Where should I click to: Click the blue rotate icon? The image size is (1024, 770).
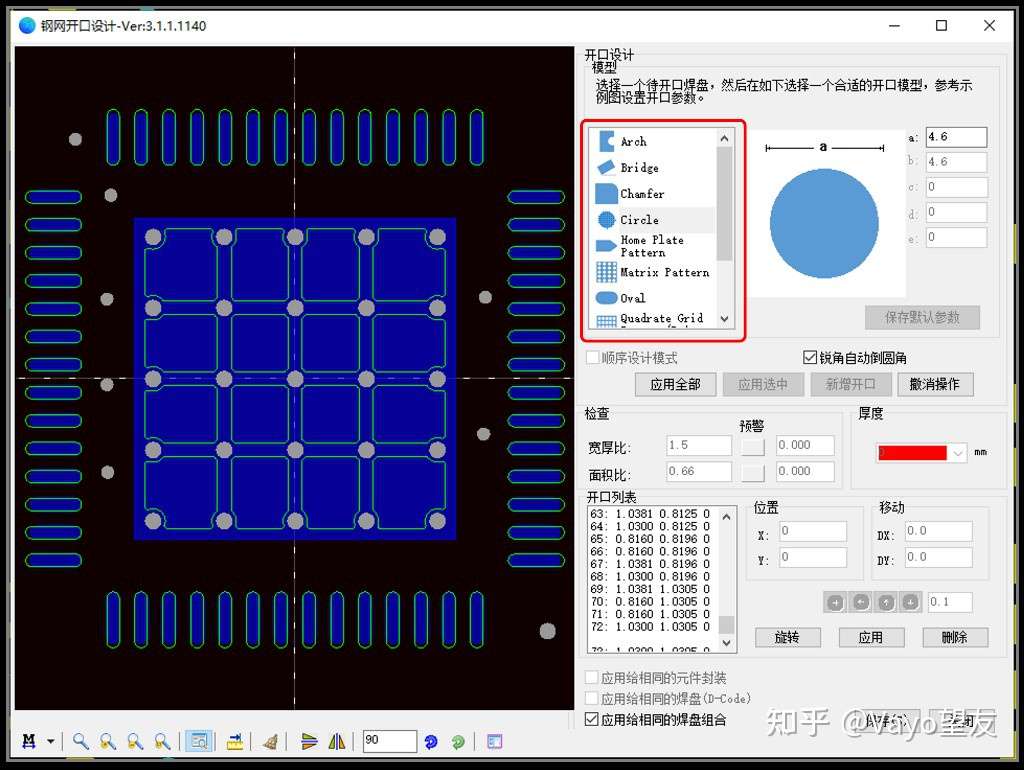pyautogui.click(x=431, y=742)
